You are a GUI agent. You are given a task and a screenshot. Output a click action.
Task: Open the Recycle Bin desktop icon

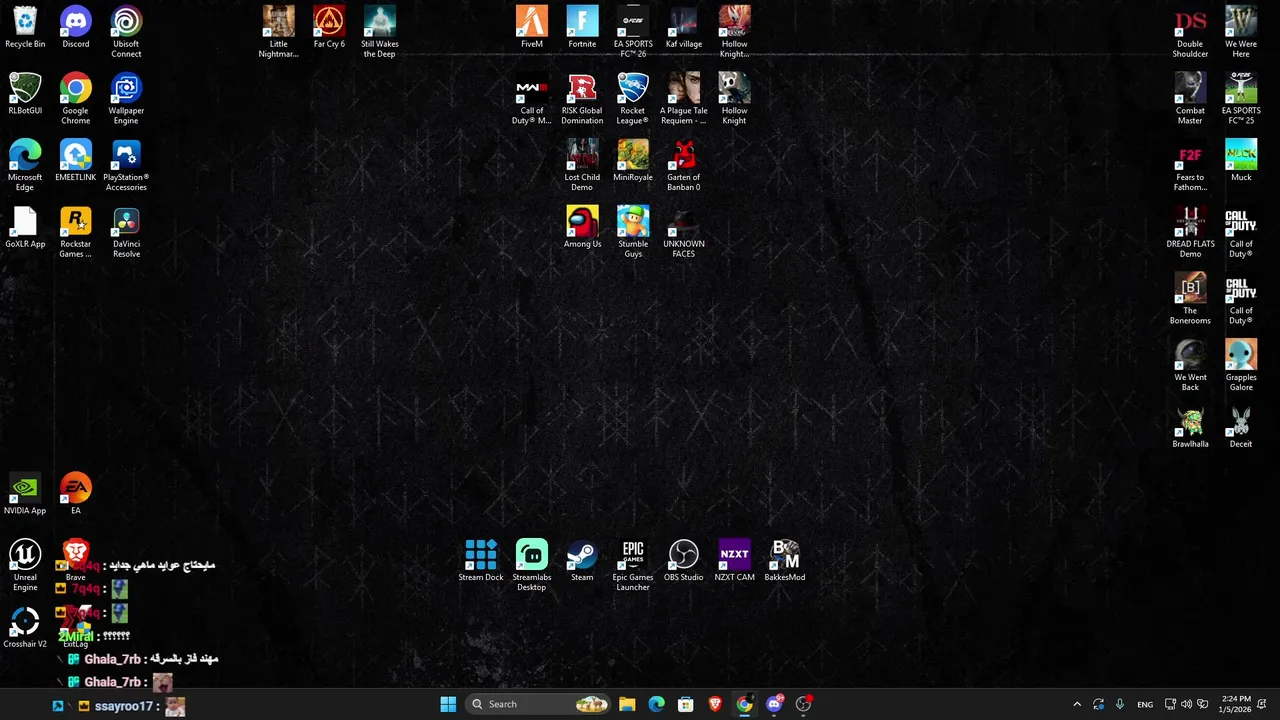[x=25, y=28]
